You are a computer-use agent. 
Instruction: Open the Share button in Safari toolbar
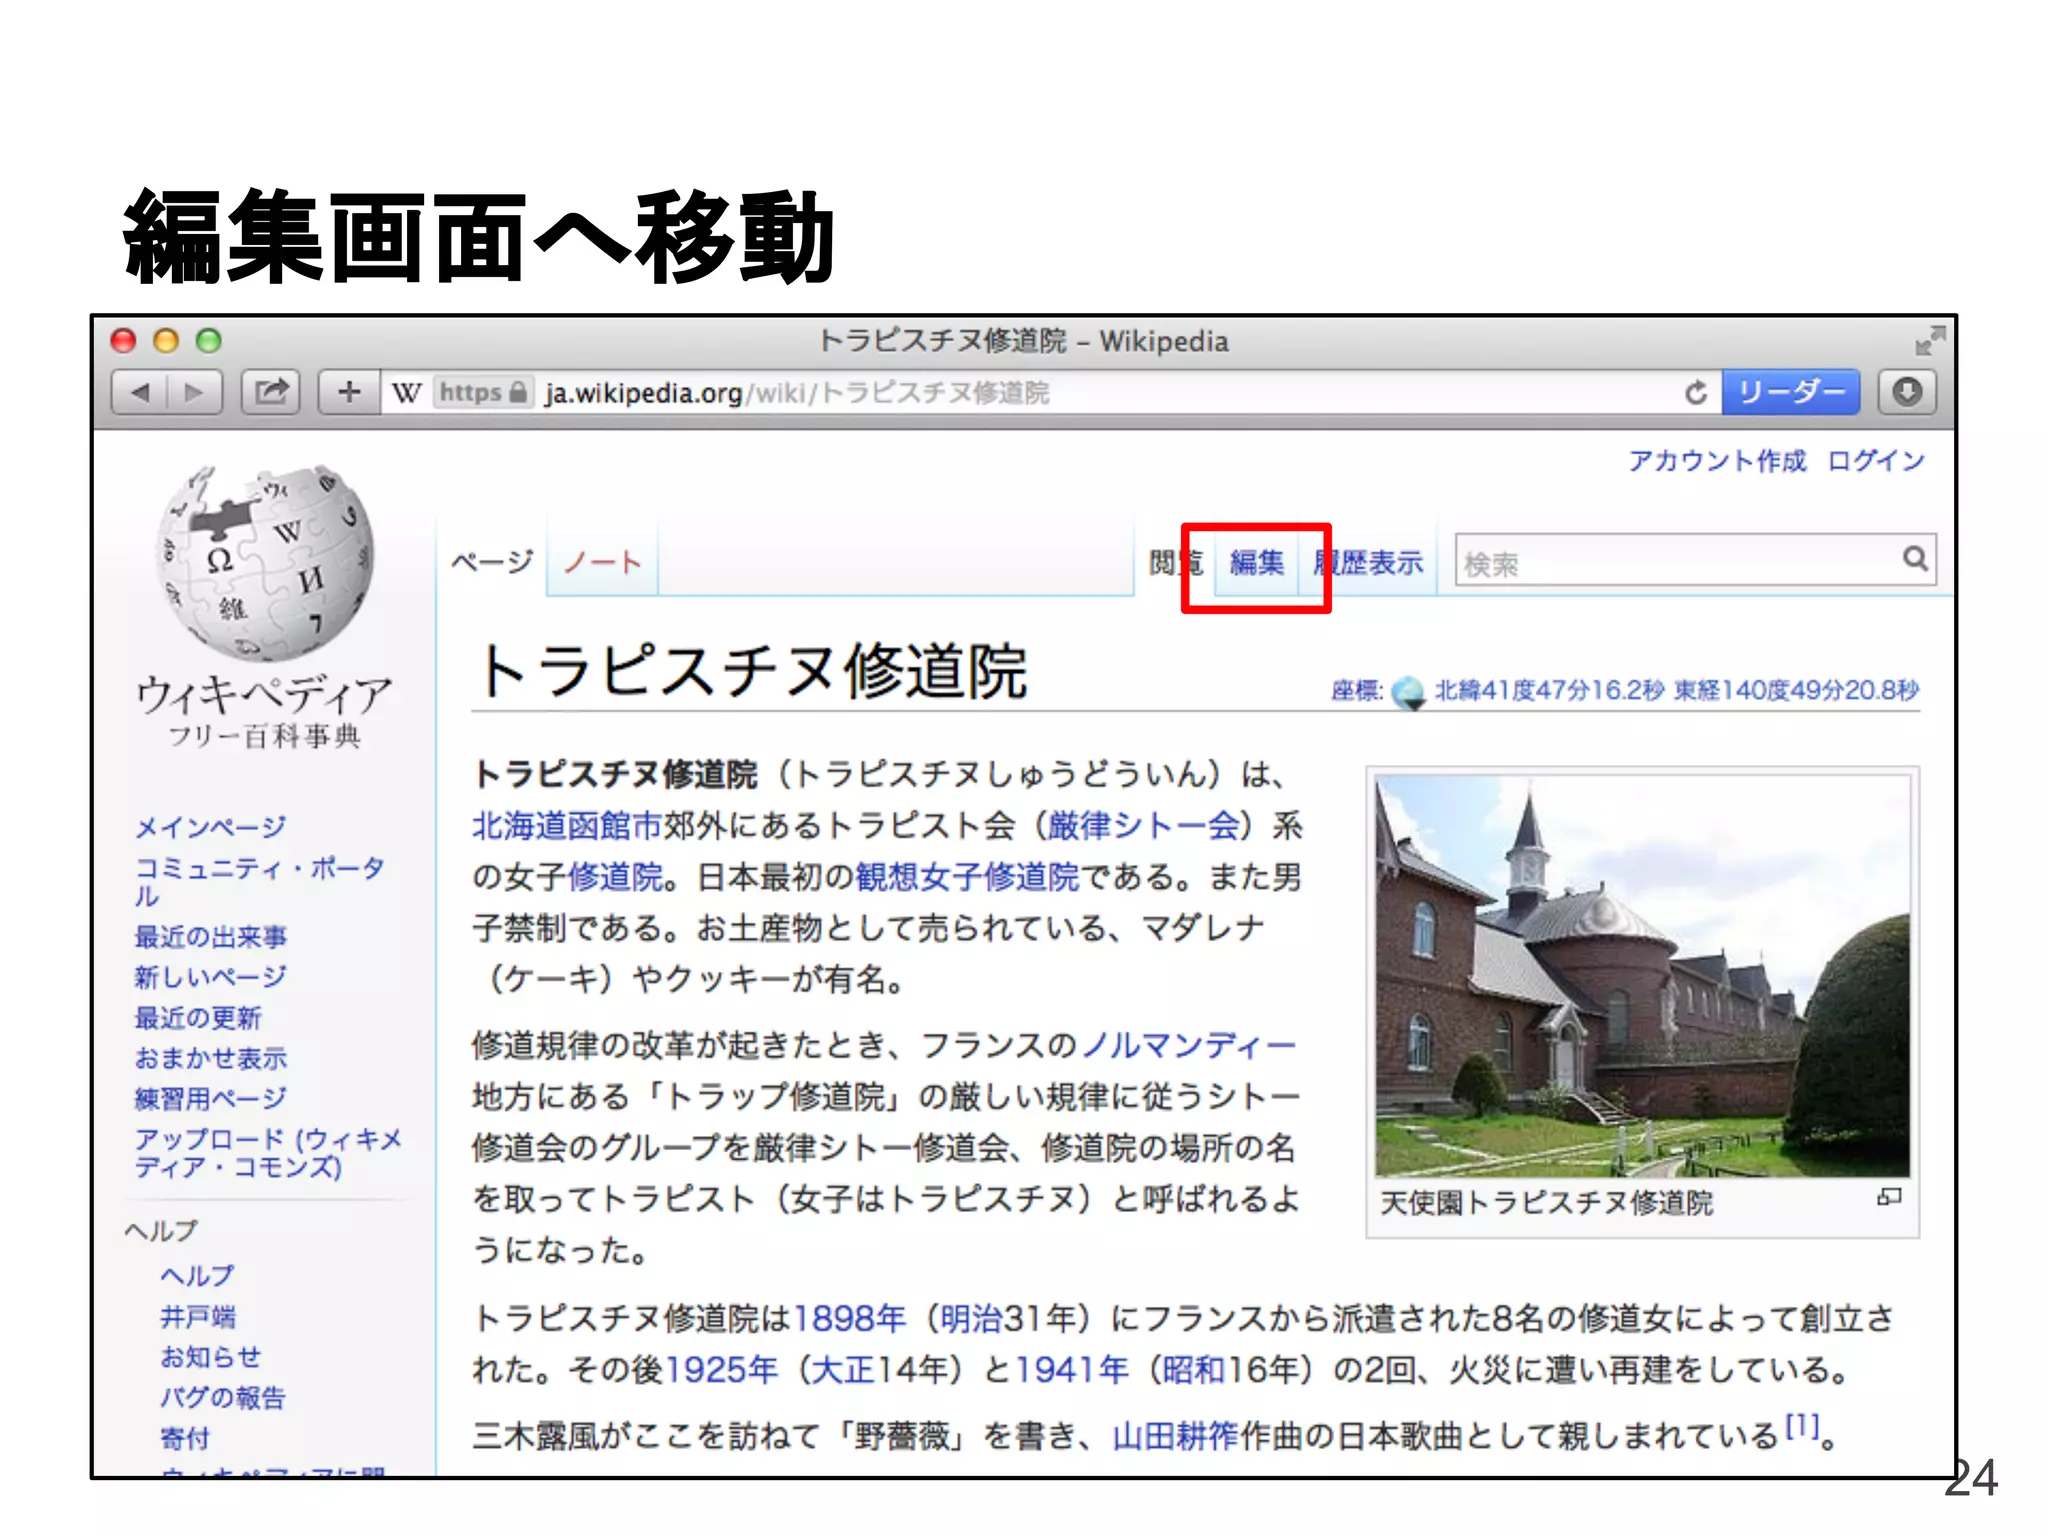[x=271, y=392]
